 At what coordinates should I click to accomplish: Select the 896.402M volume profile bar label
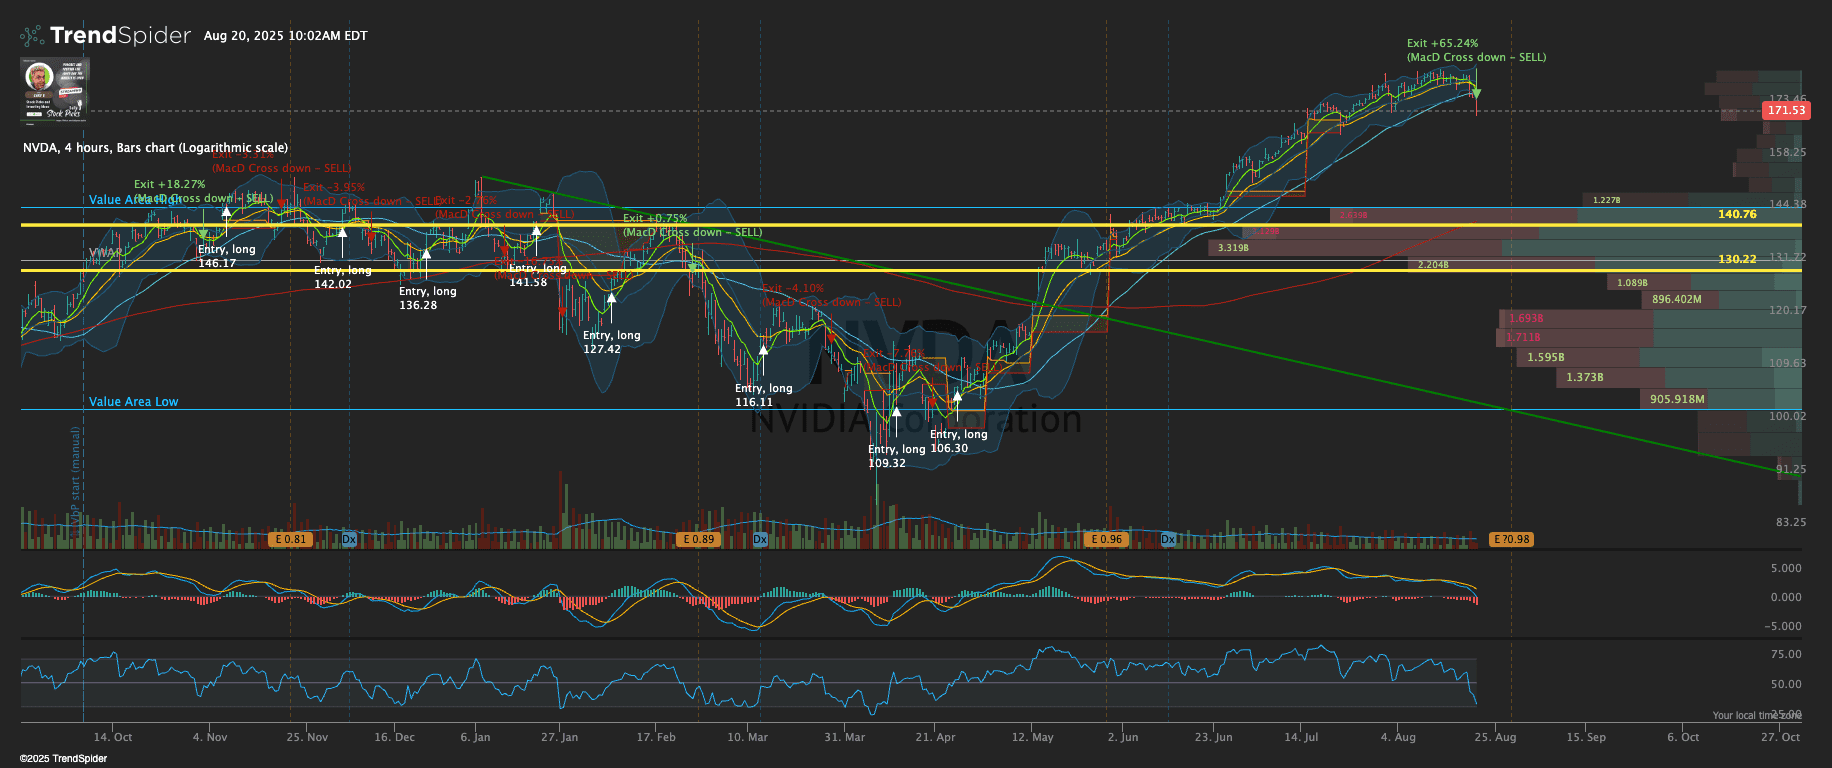(1676, 299)
